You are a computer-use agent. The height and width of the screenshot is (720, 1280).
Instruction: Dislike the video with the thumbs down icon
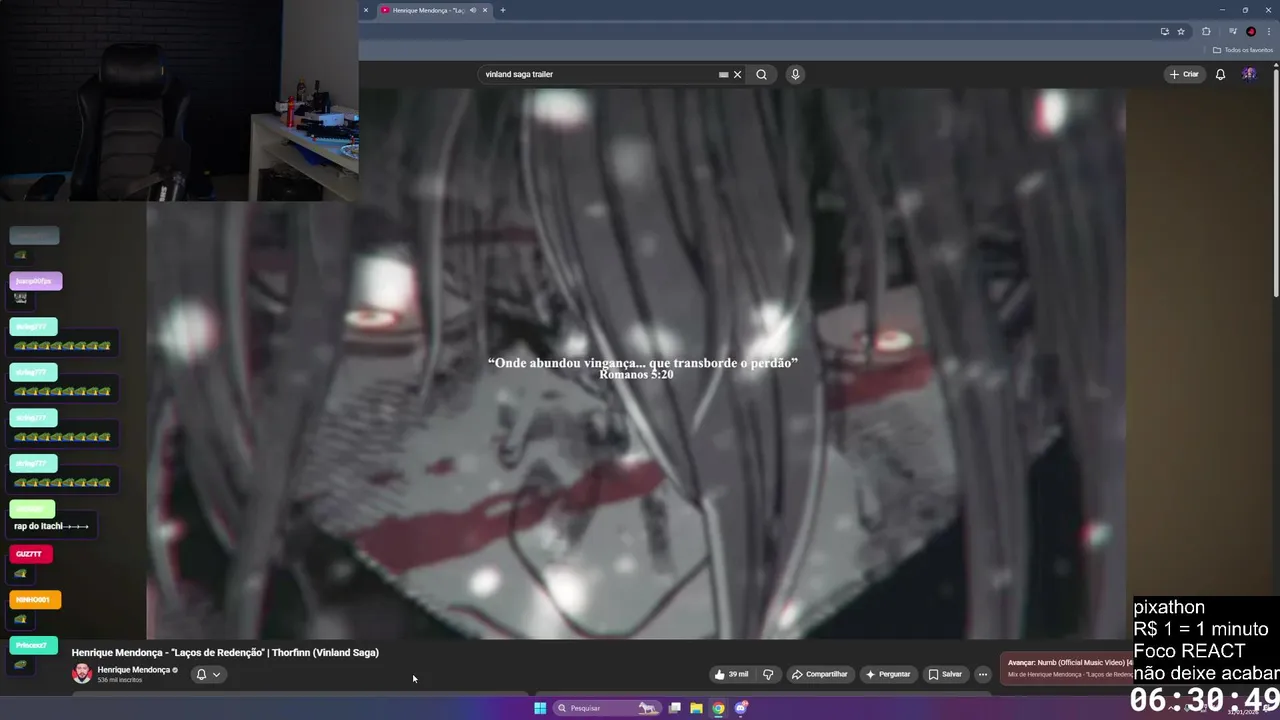(x=768, y=674)
